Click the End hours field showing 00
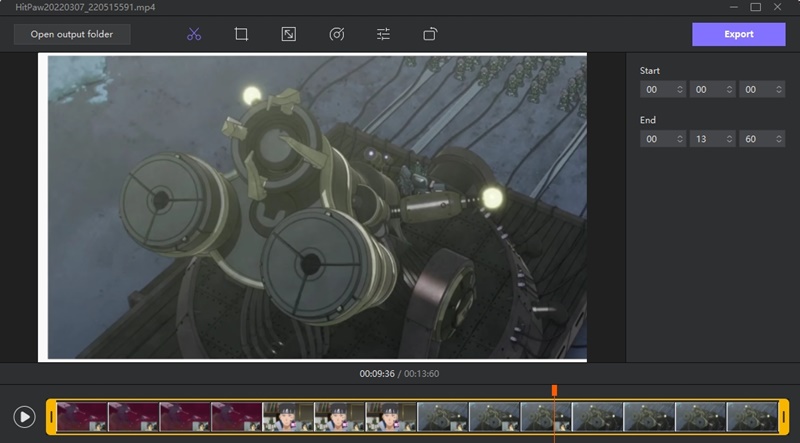Screen dimensions: 800x443 pos(658,139)
